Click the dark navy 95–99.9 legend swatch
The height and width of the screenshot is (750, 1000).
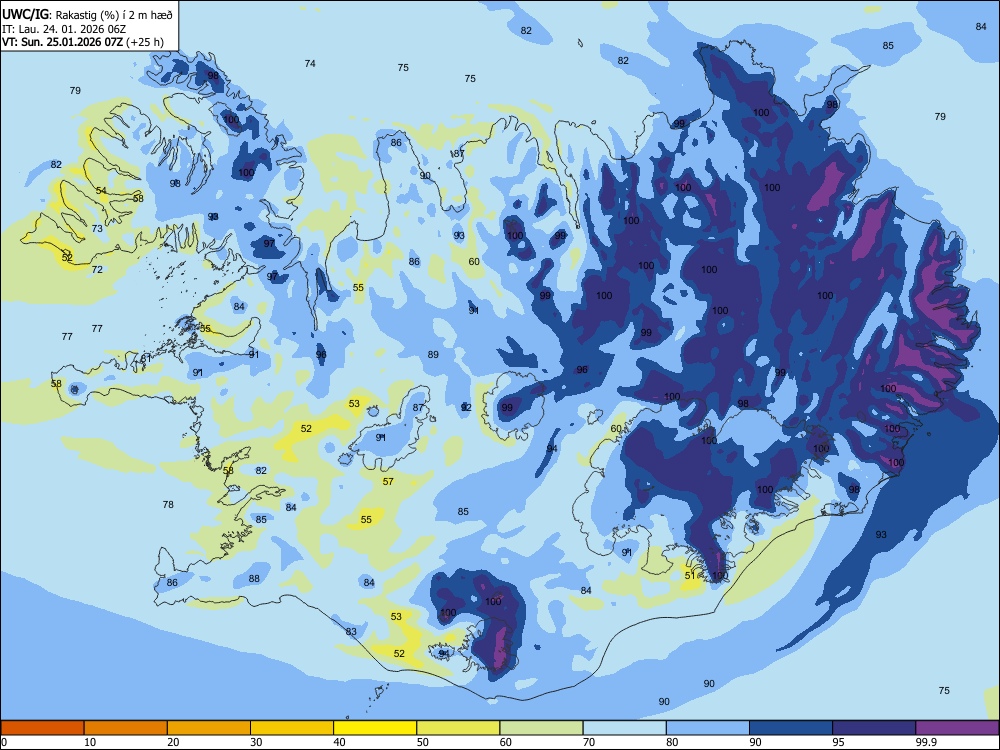tap(874, 728)
